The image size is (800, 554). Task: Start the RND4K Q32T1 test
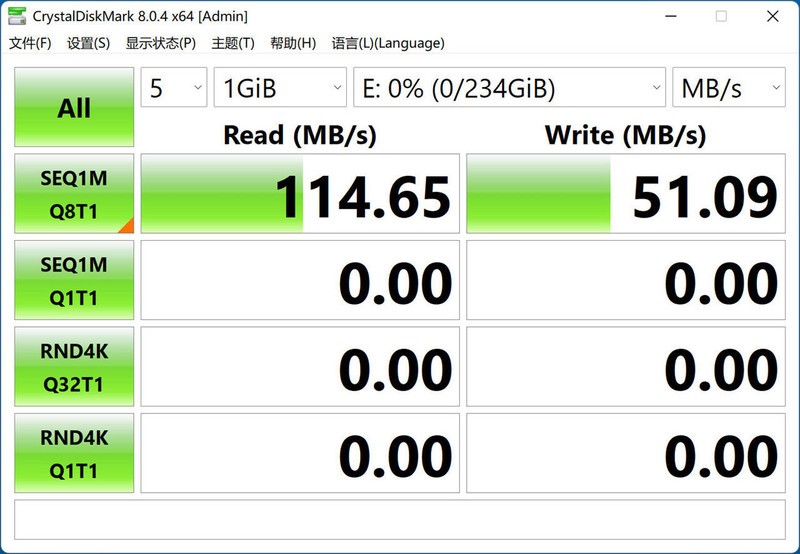74,367
